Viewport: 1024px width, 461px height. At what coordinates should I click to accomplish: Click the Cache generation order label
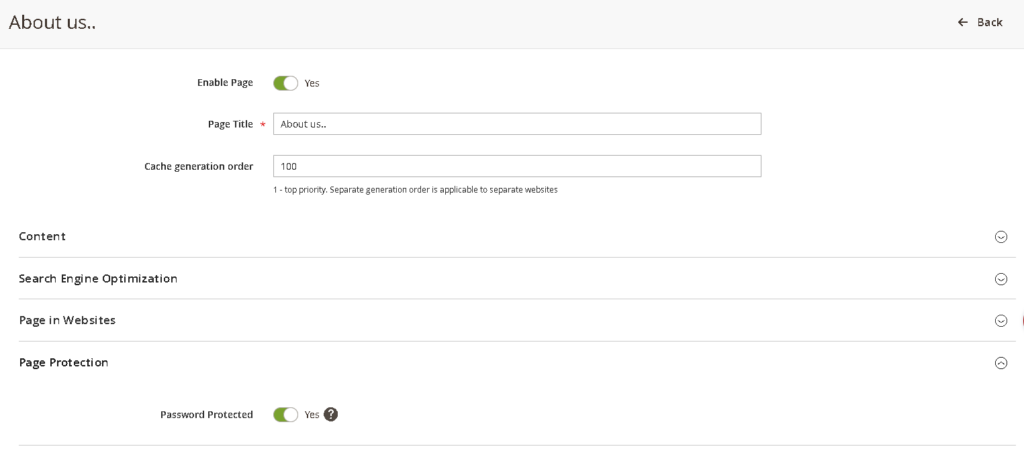click(x=198, y=166)
